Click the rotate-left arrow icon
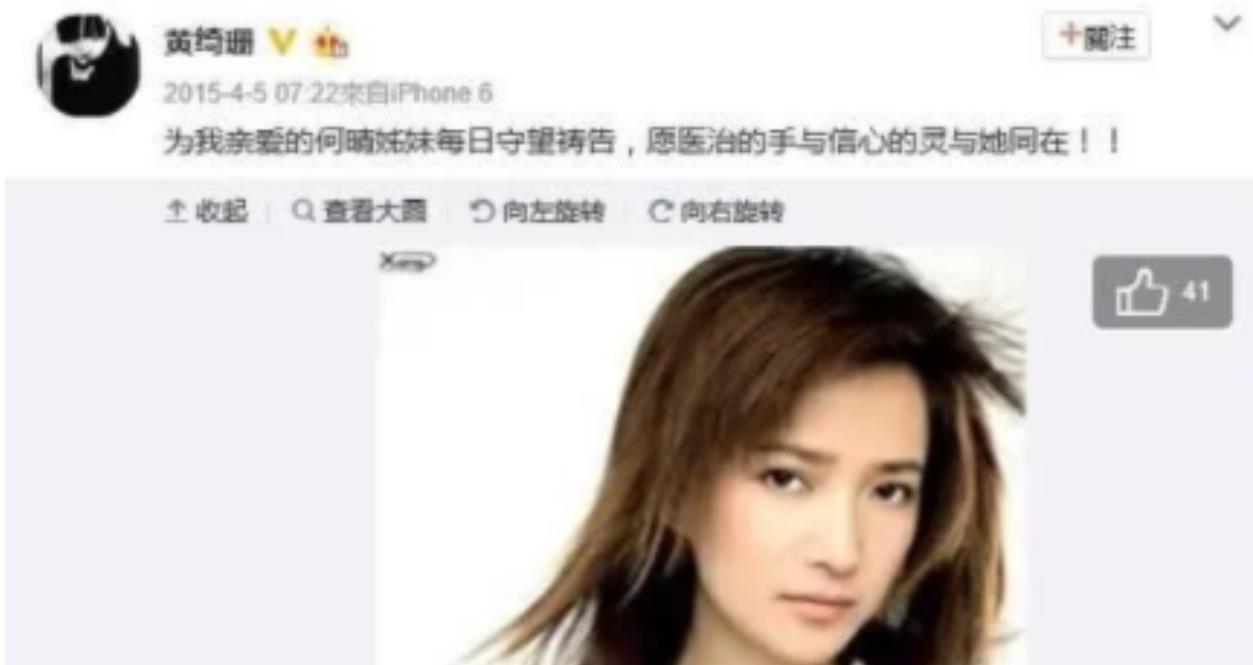This screenshot has width=1253, height=665. [x=482, y=211]
